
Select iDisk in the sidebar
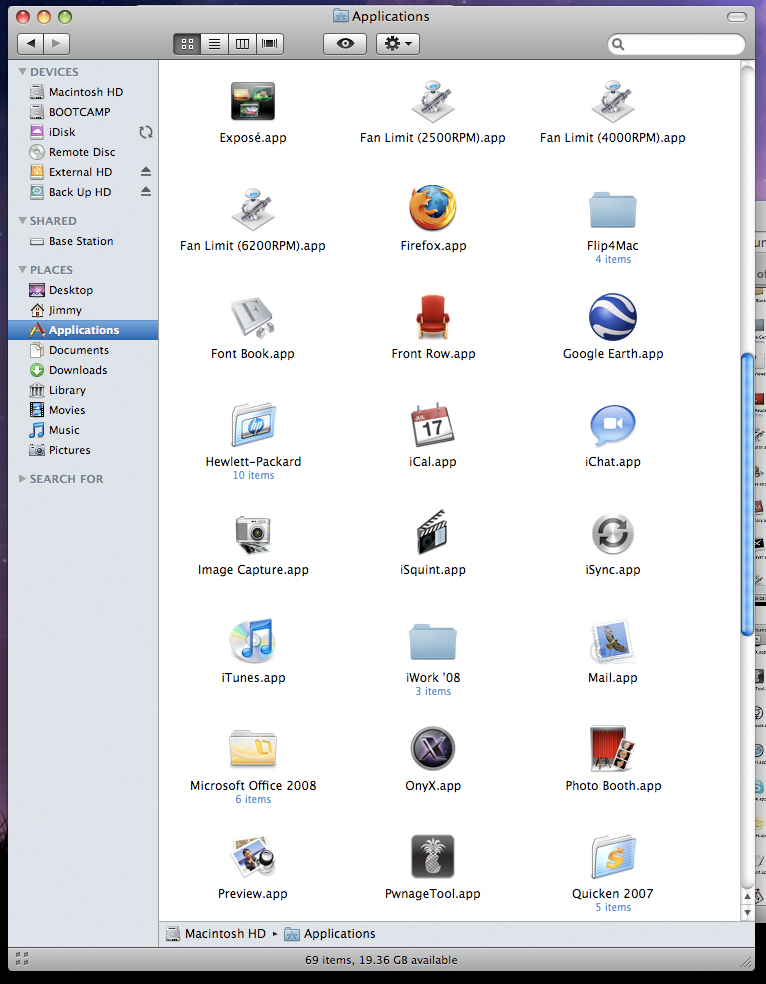pyautogui.click(x=83, y=132)
